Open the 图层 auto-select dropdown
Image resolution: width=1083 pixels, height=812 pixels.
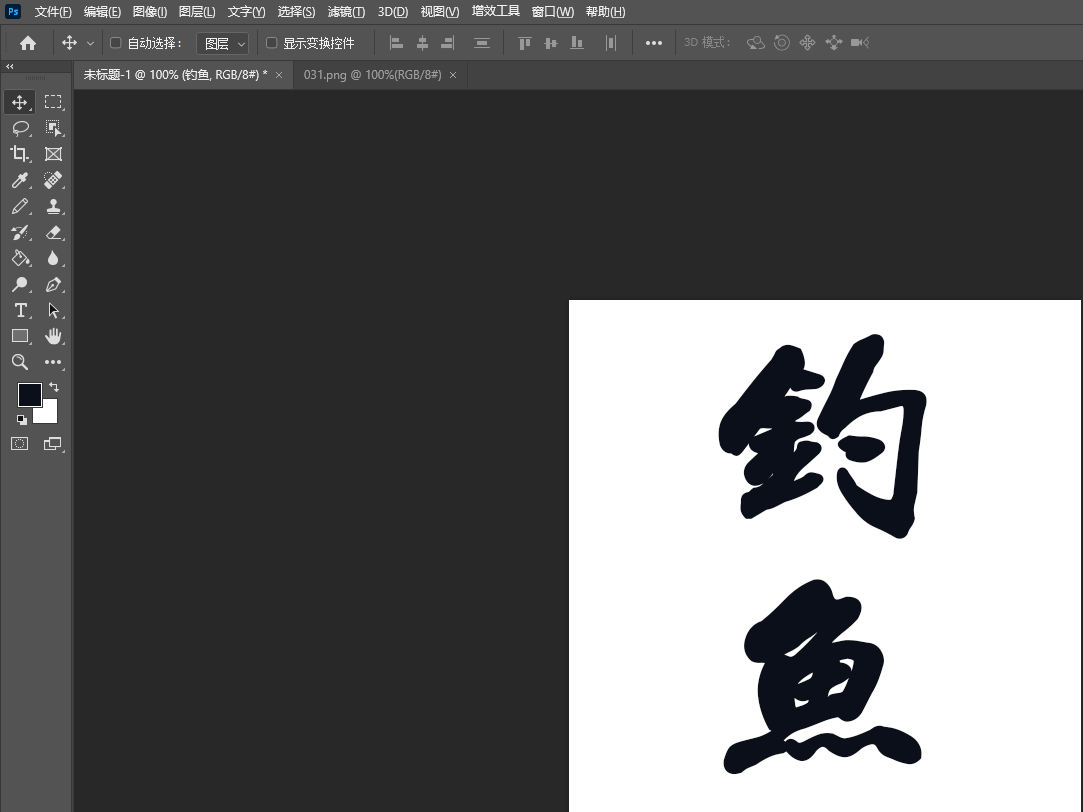(x=222, y=43)
